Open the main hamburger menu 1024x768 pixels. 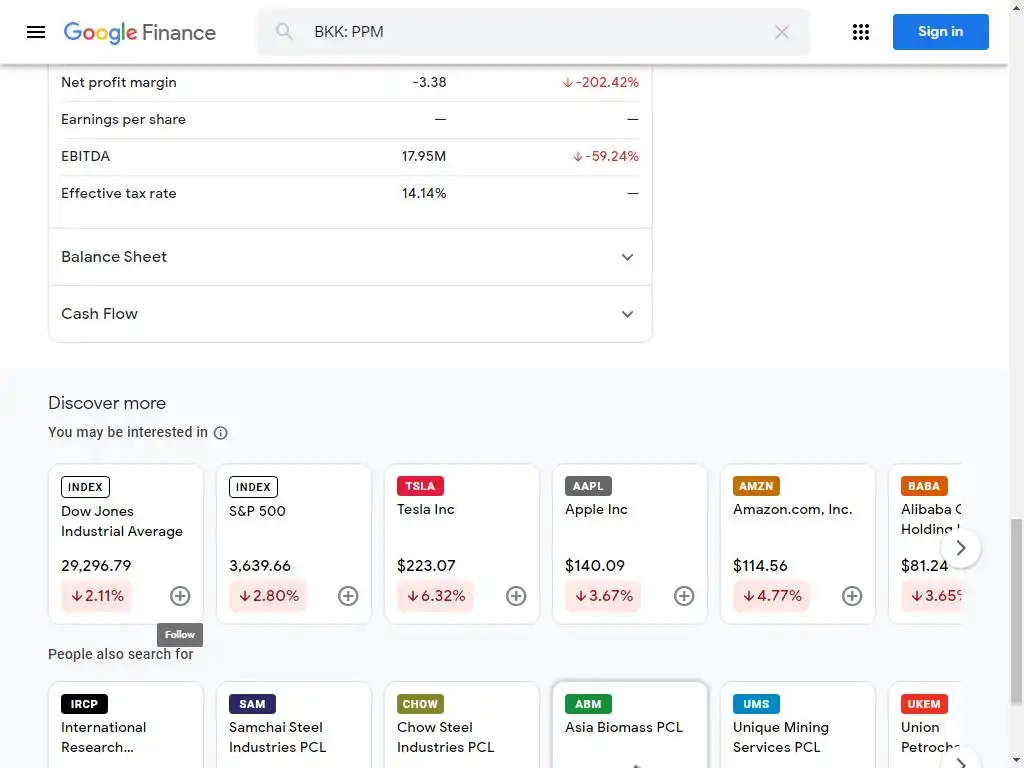pos(36,32)
